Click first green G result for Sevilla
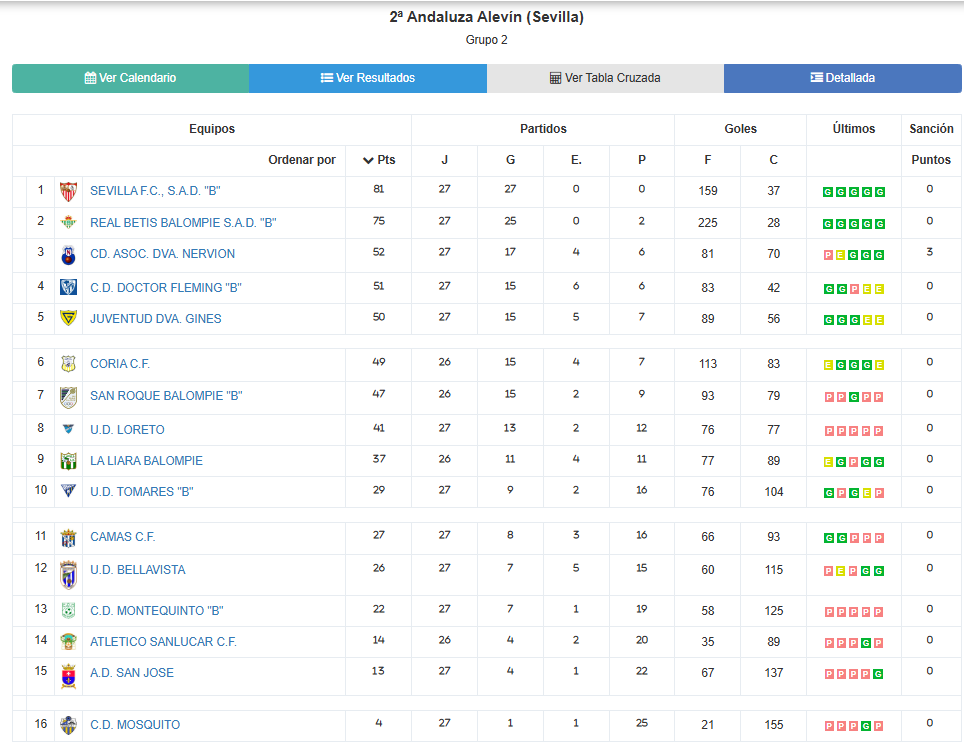Screen dimensions: 964x756 pos(828,192)
